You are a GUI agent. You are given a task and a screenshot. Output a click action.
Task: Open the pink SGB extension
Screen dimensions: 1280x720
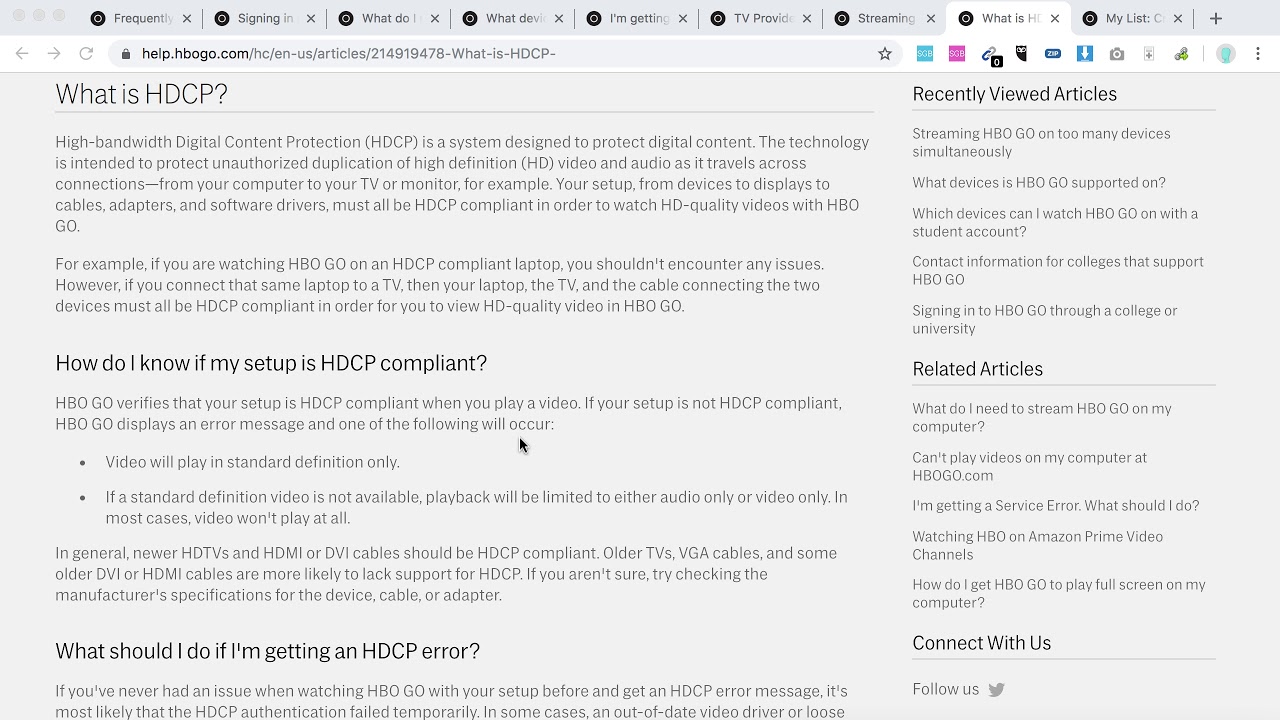coord(957,54)
